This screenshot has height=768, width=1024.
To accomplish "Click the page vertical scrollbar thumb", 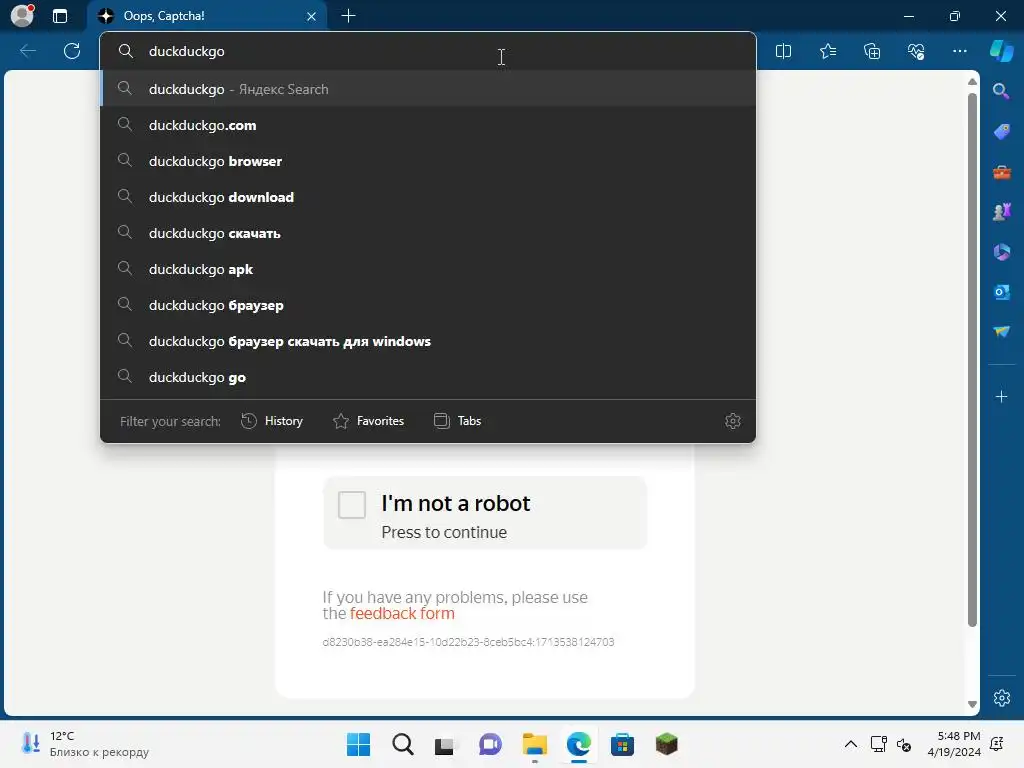I will [972, 359].
